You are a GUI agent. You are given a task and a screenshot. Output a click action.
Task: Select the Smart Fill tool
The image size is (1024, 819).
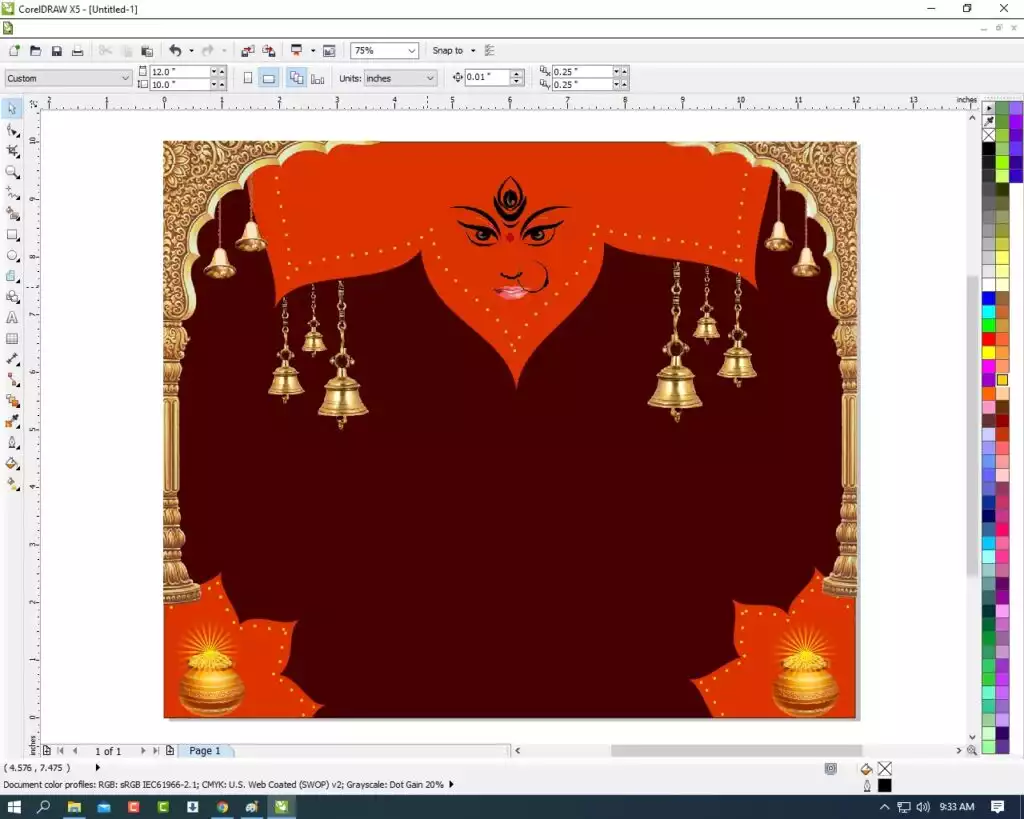(x=12, y=214)
